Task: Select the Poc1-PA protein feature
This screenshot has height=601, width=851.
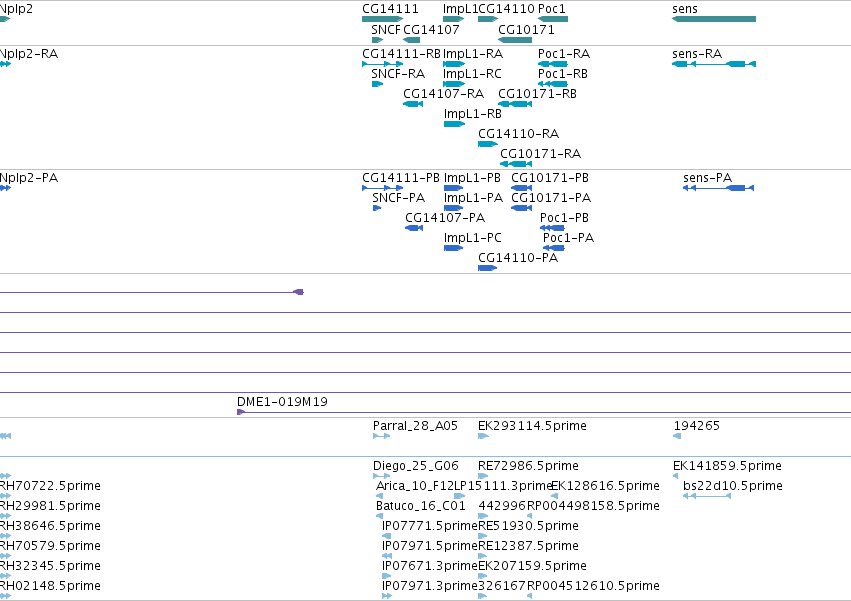Action: (x=554, y=248)
